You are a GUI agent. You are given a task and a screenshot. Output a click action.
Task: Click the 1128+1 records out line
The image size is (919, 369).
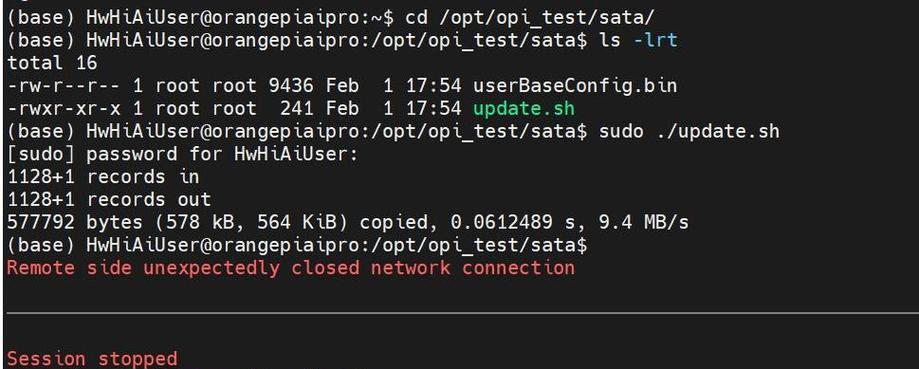pyautogui.click(x=109, y=200)
